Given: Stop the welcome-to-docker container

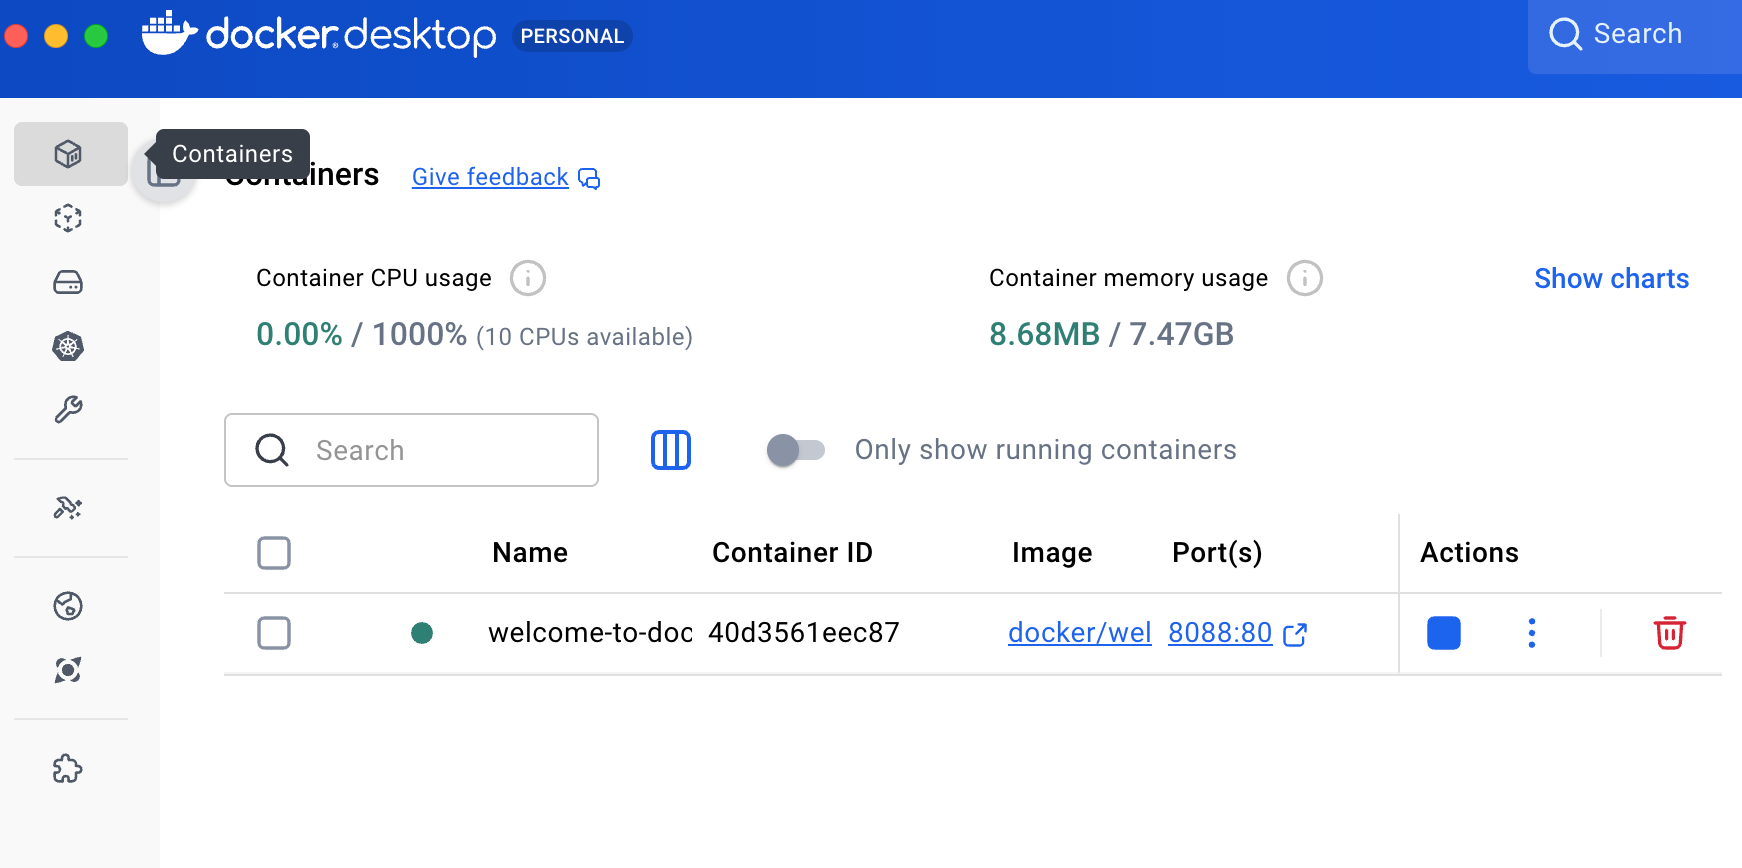Looking at the screenshot, I should (x=1443, y=633).
